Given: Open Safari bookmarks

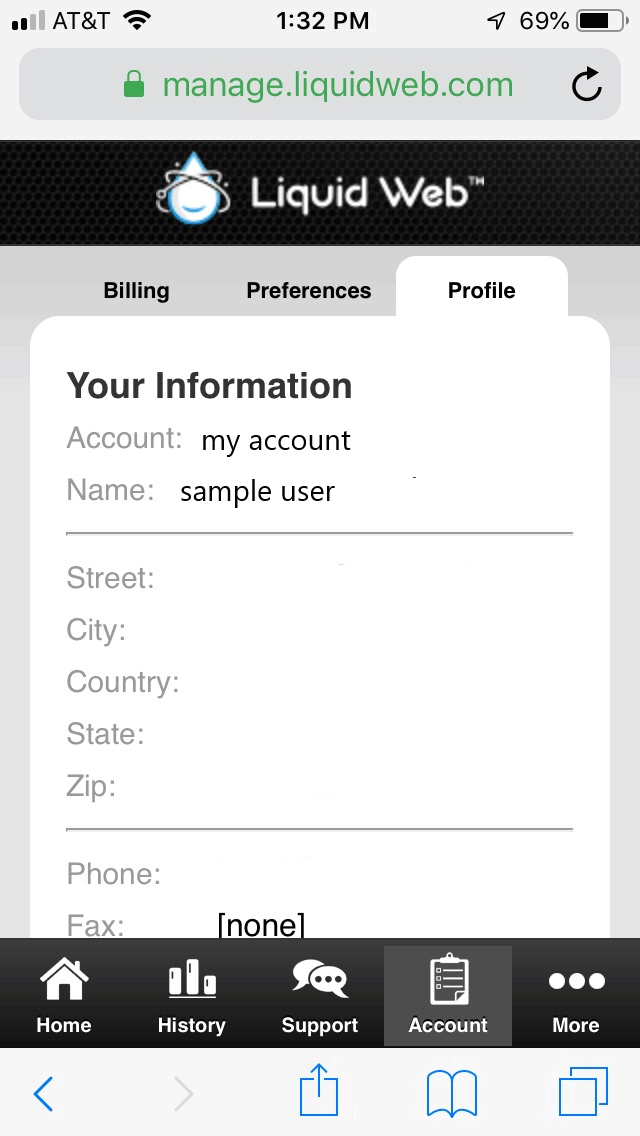Looking at the screenshot, I should 451,1093.
